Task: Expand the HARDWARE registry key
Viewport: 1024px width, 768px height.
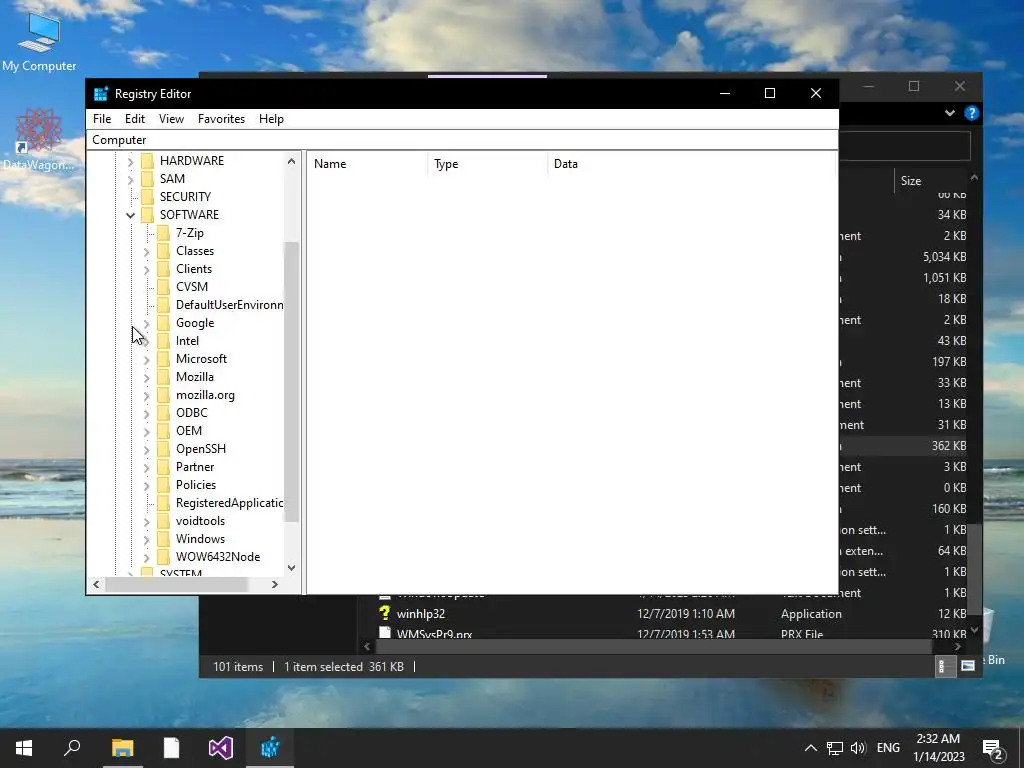Action: 130,161
